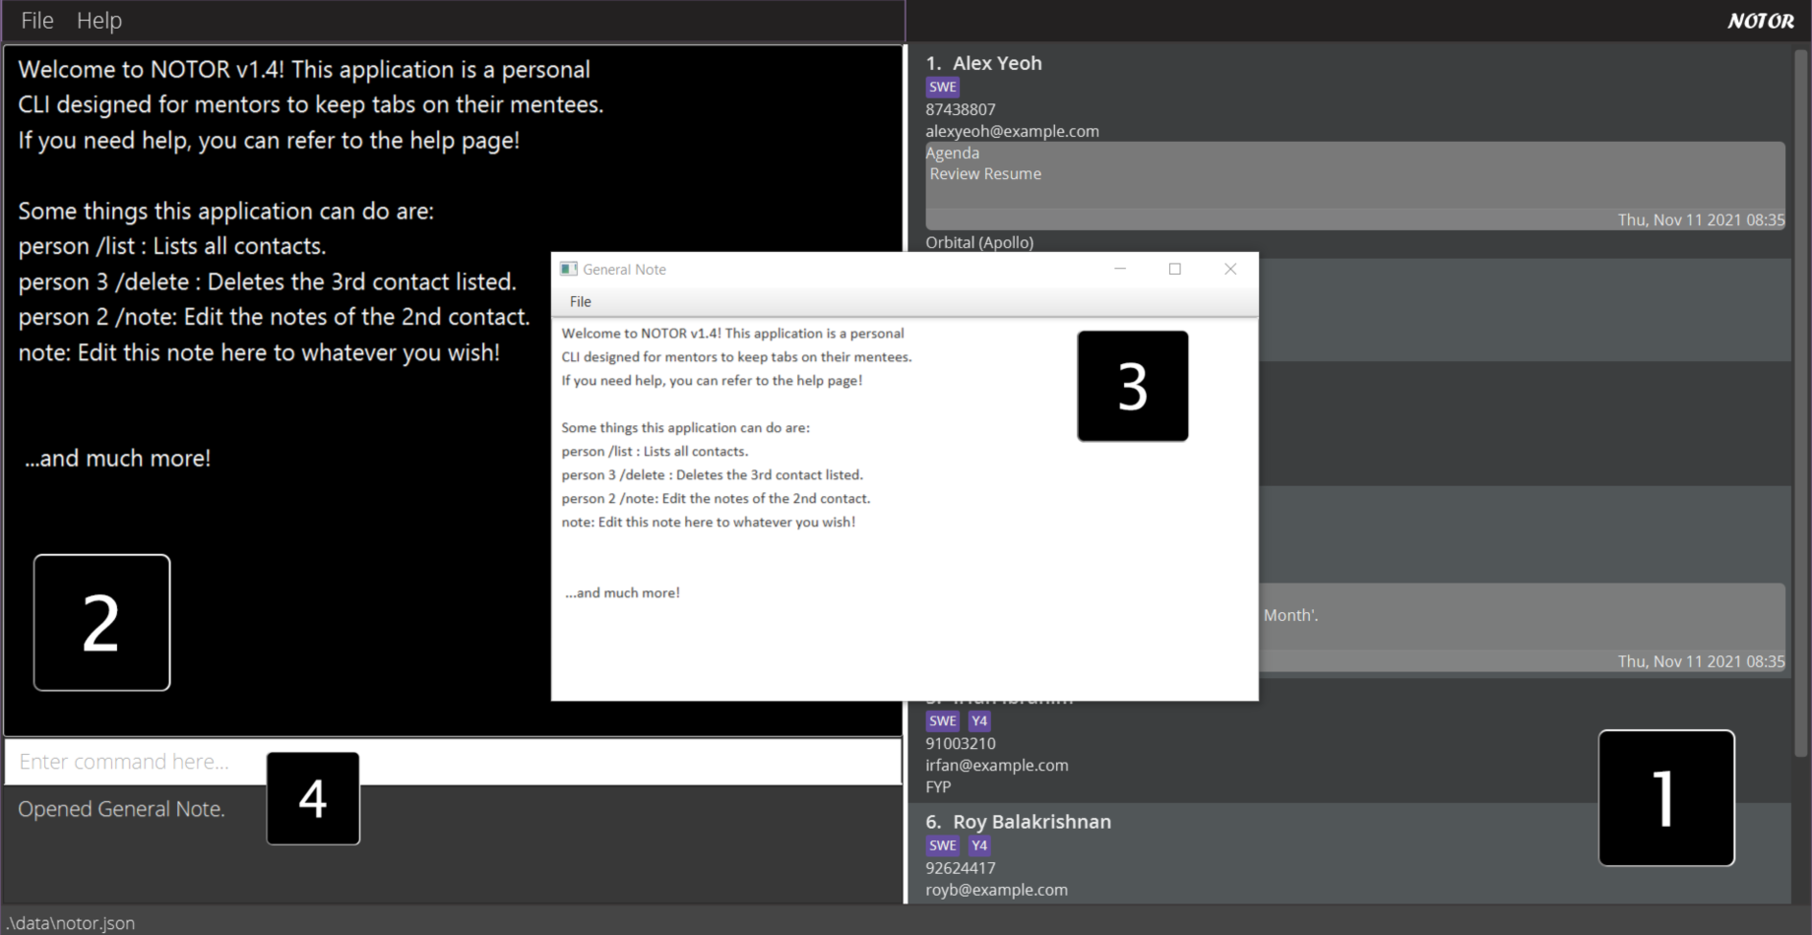Minimize the General Note window
Viewport: 1812px width, 935px height.
(1120, 269)
